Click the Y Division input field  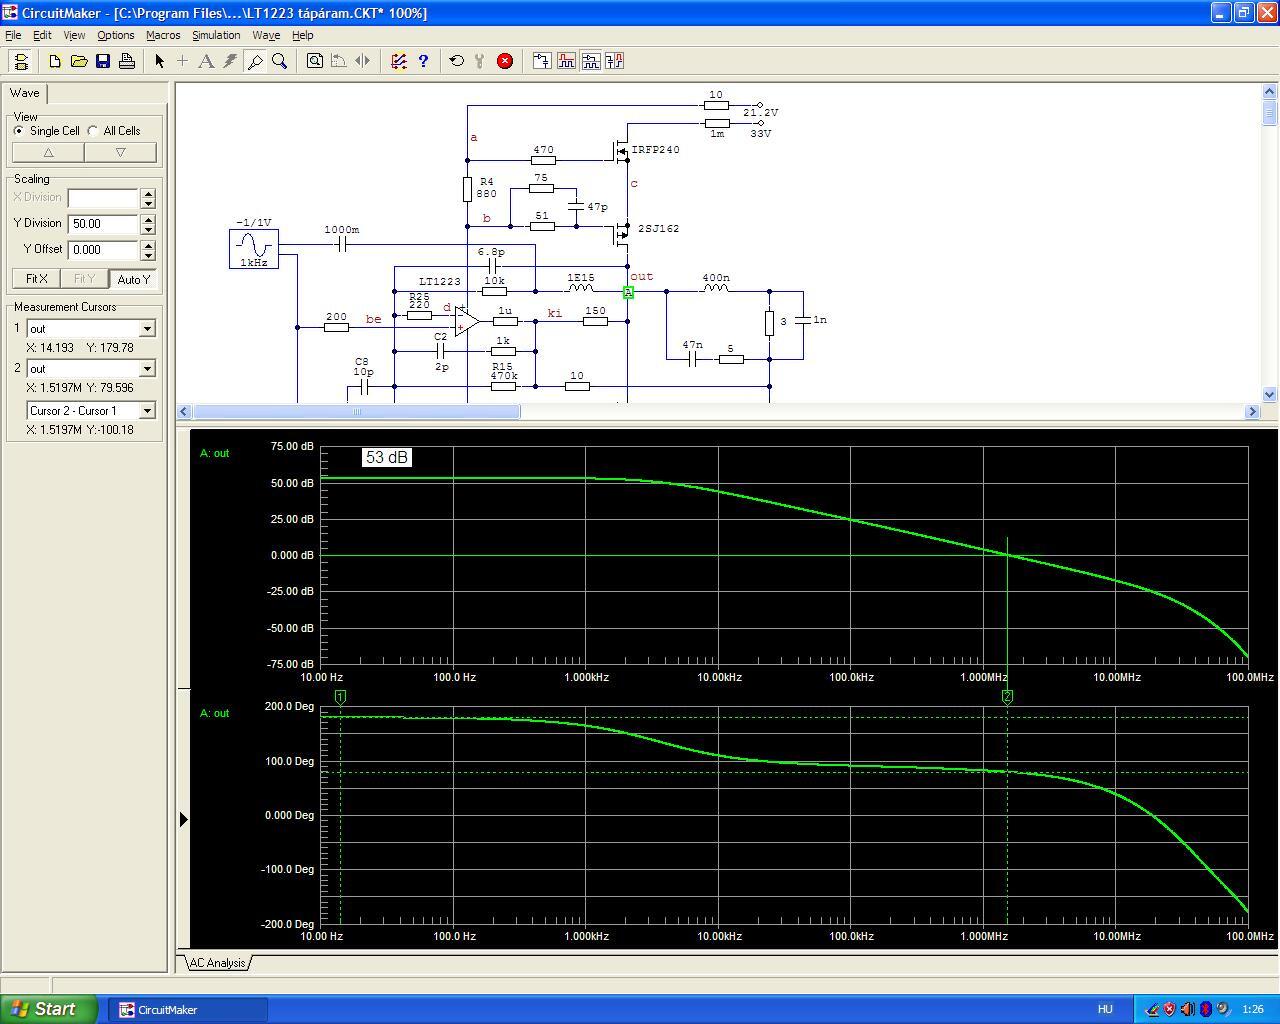coord(103,224)
